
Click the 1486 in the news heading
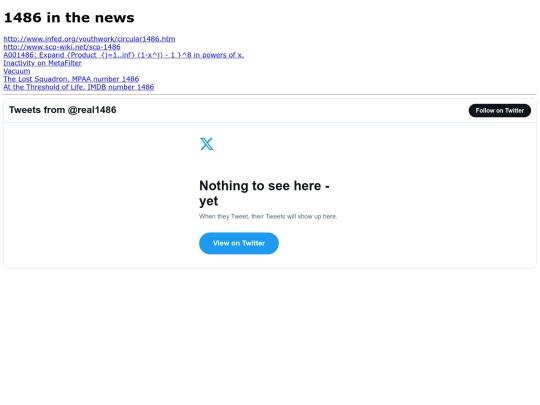[69, 18]
